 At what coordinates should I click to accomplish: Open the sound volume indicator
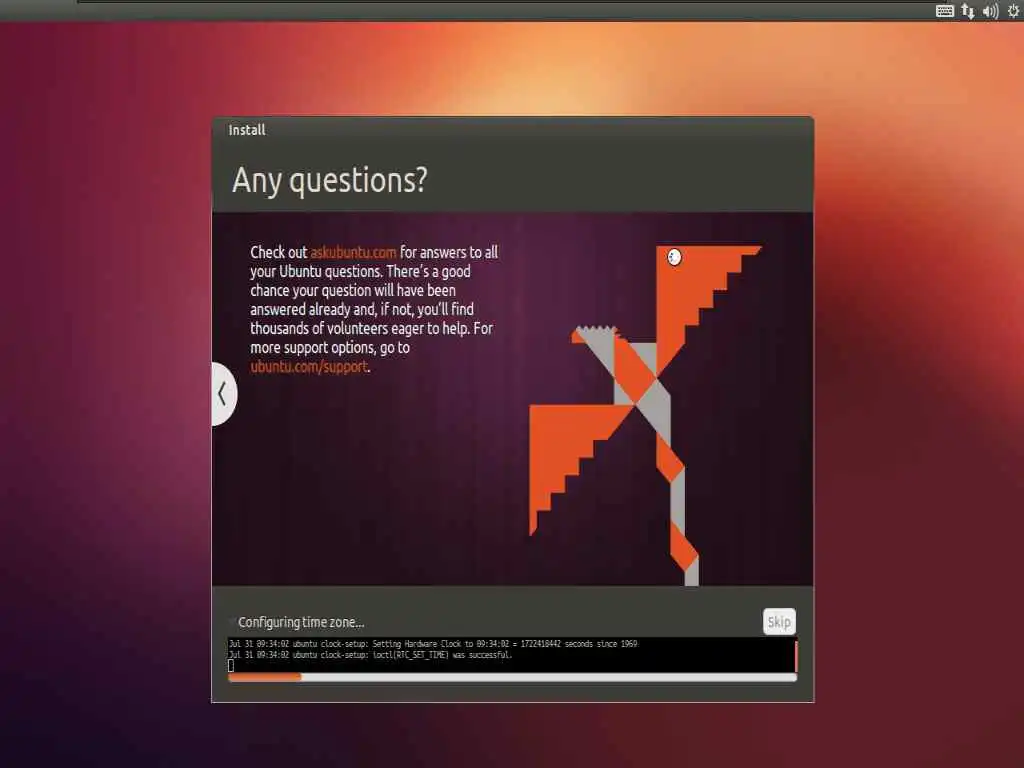tap(990, 10)
